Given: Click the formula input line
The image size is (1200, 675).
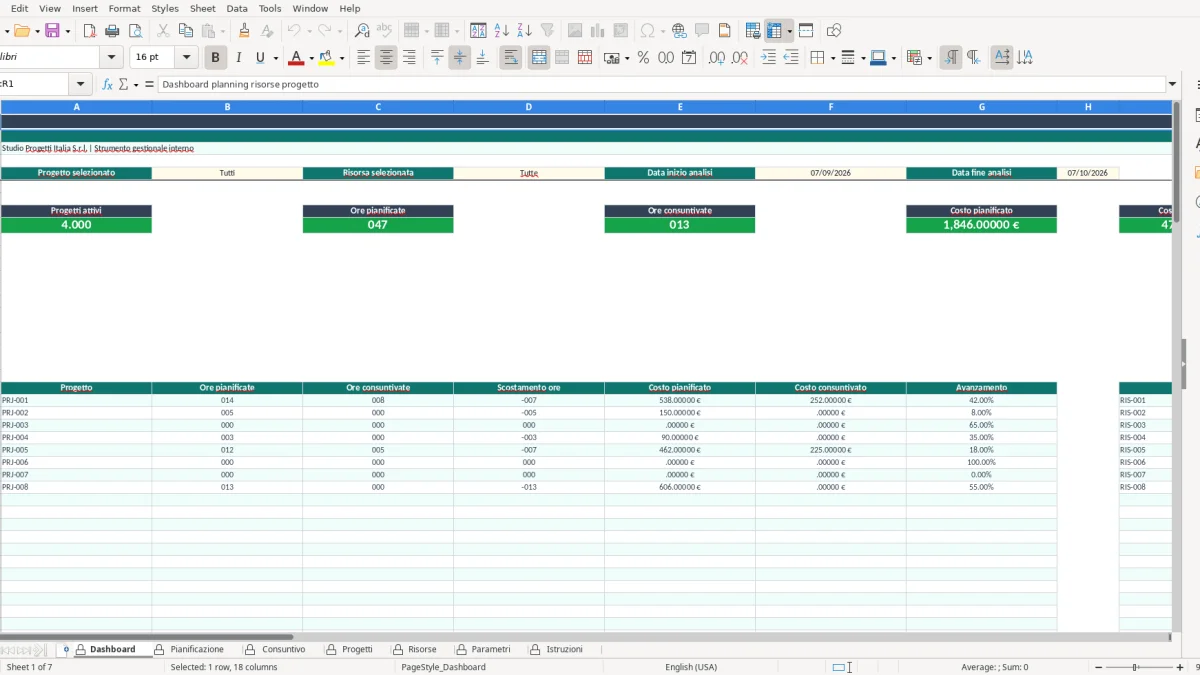Looking at the screenshot, I should (x=661, y=85).
